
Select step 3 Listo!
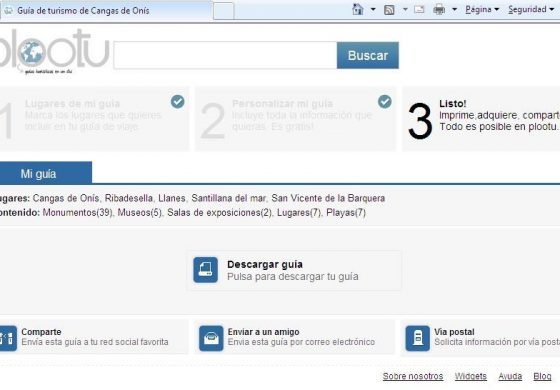click(x=481, y=119)
